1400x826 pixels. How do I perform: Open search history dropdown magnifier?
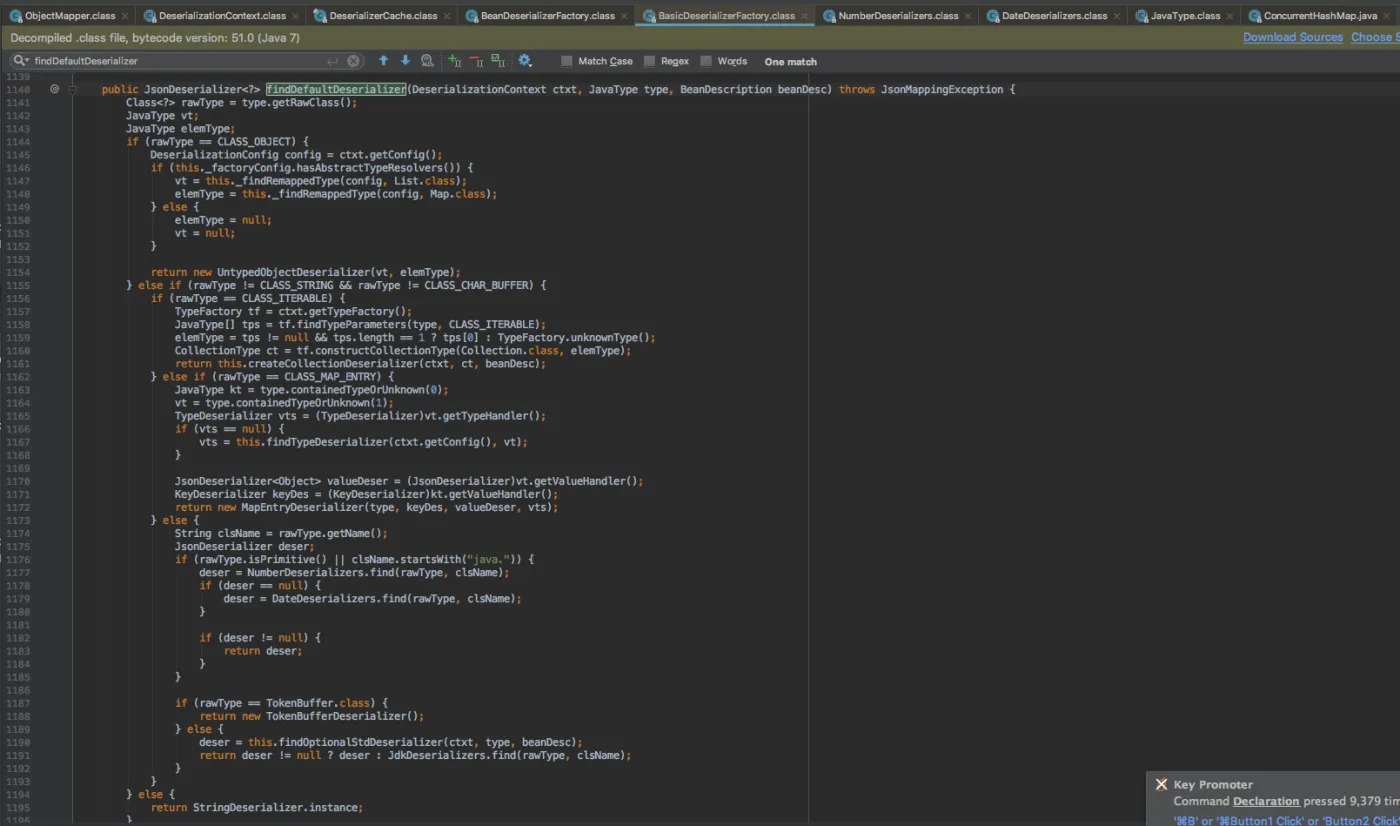[x=20, y=61]
